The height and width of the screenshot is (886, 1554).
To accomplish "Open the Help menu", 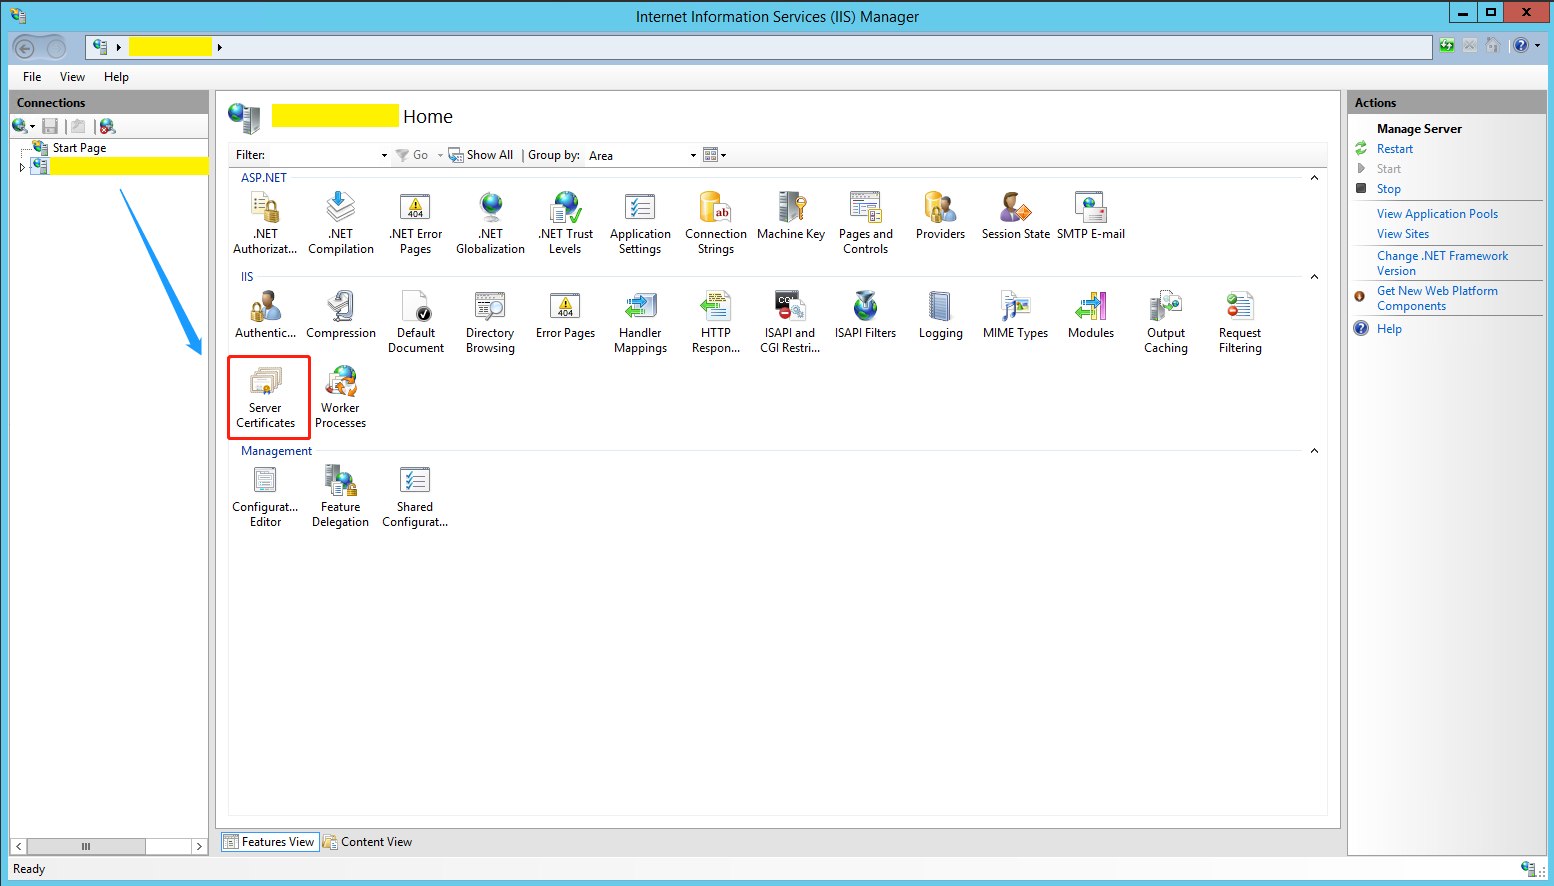I will (x=116, y=77).
